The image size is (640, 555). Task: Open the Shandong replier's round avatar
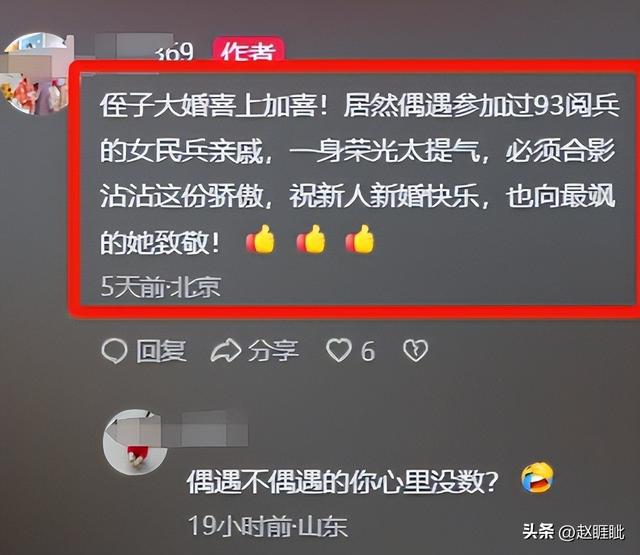[135, 442]
